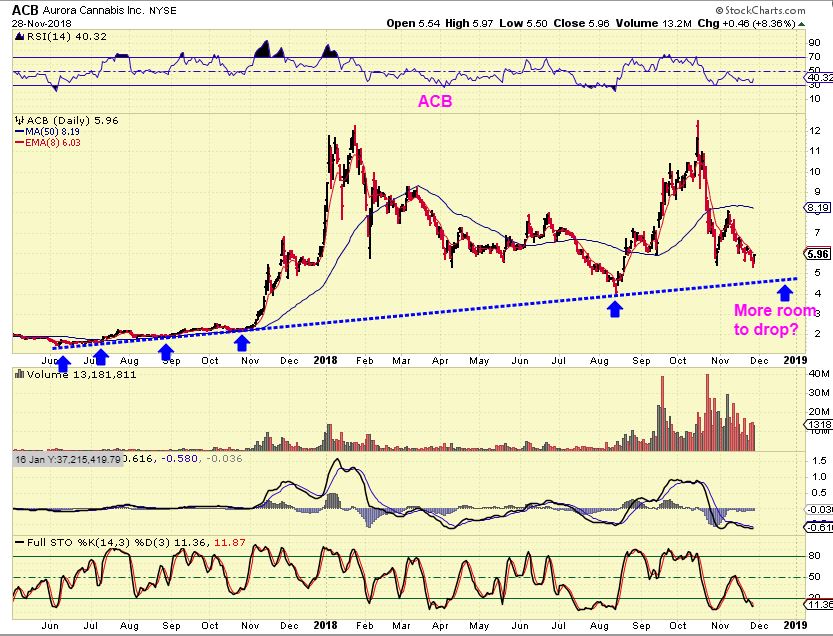Screen dimensions: 833x636
Task: Click the 'Volume 13.2M' header value
Action: [x=653, y=23]
